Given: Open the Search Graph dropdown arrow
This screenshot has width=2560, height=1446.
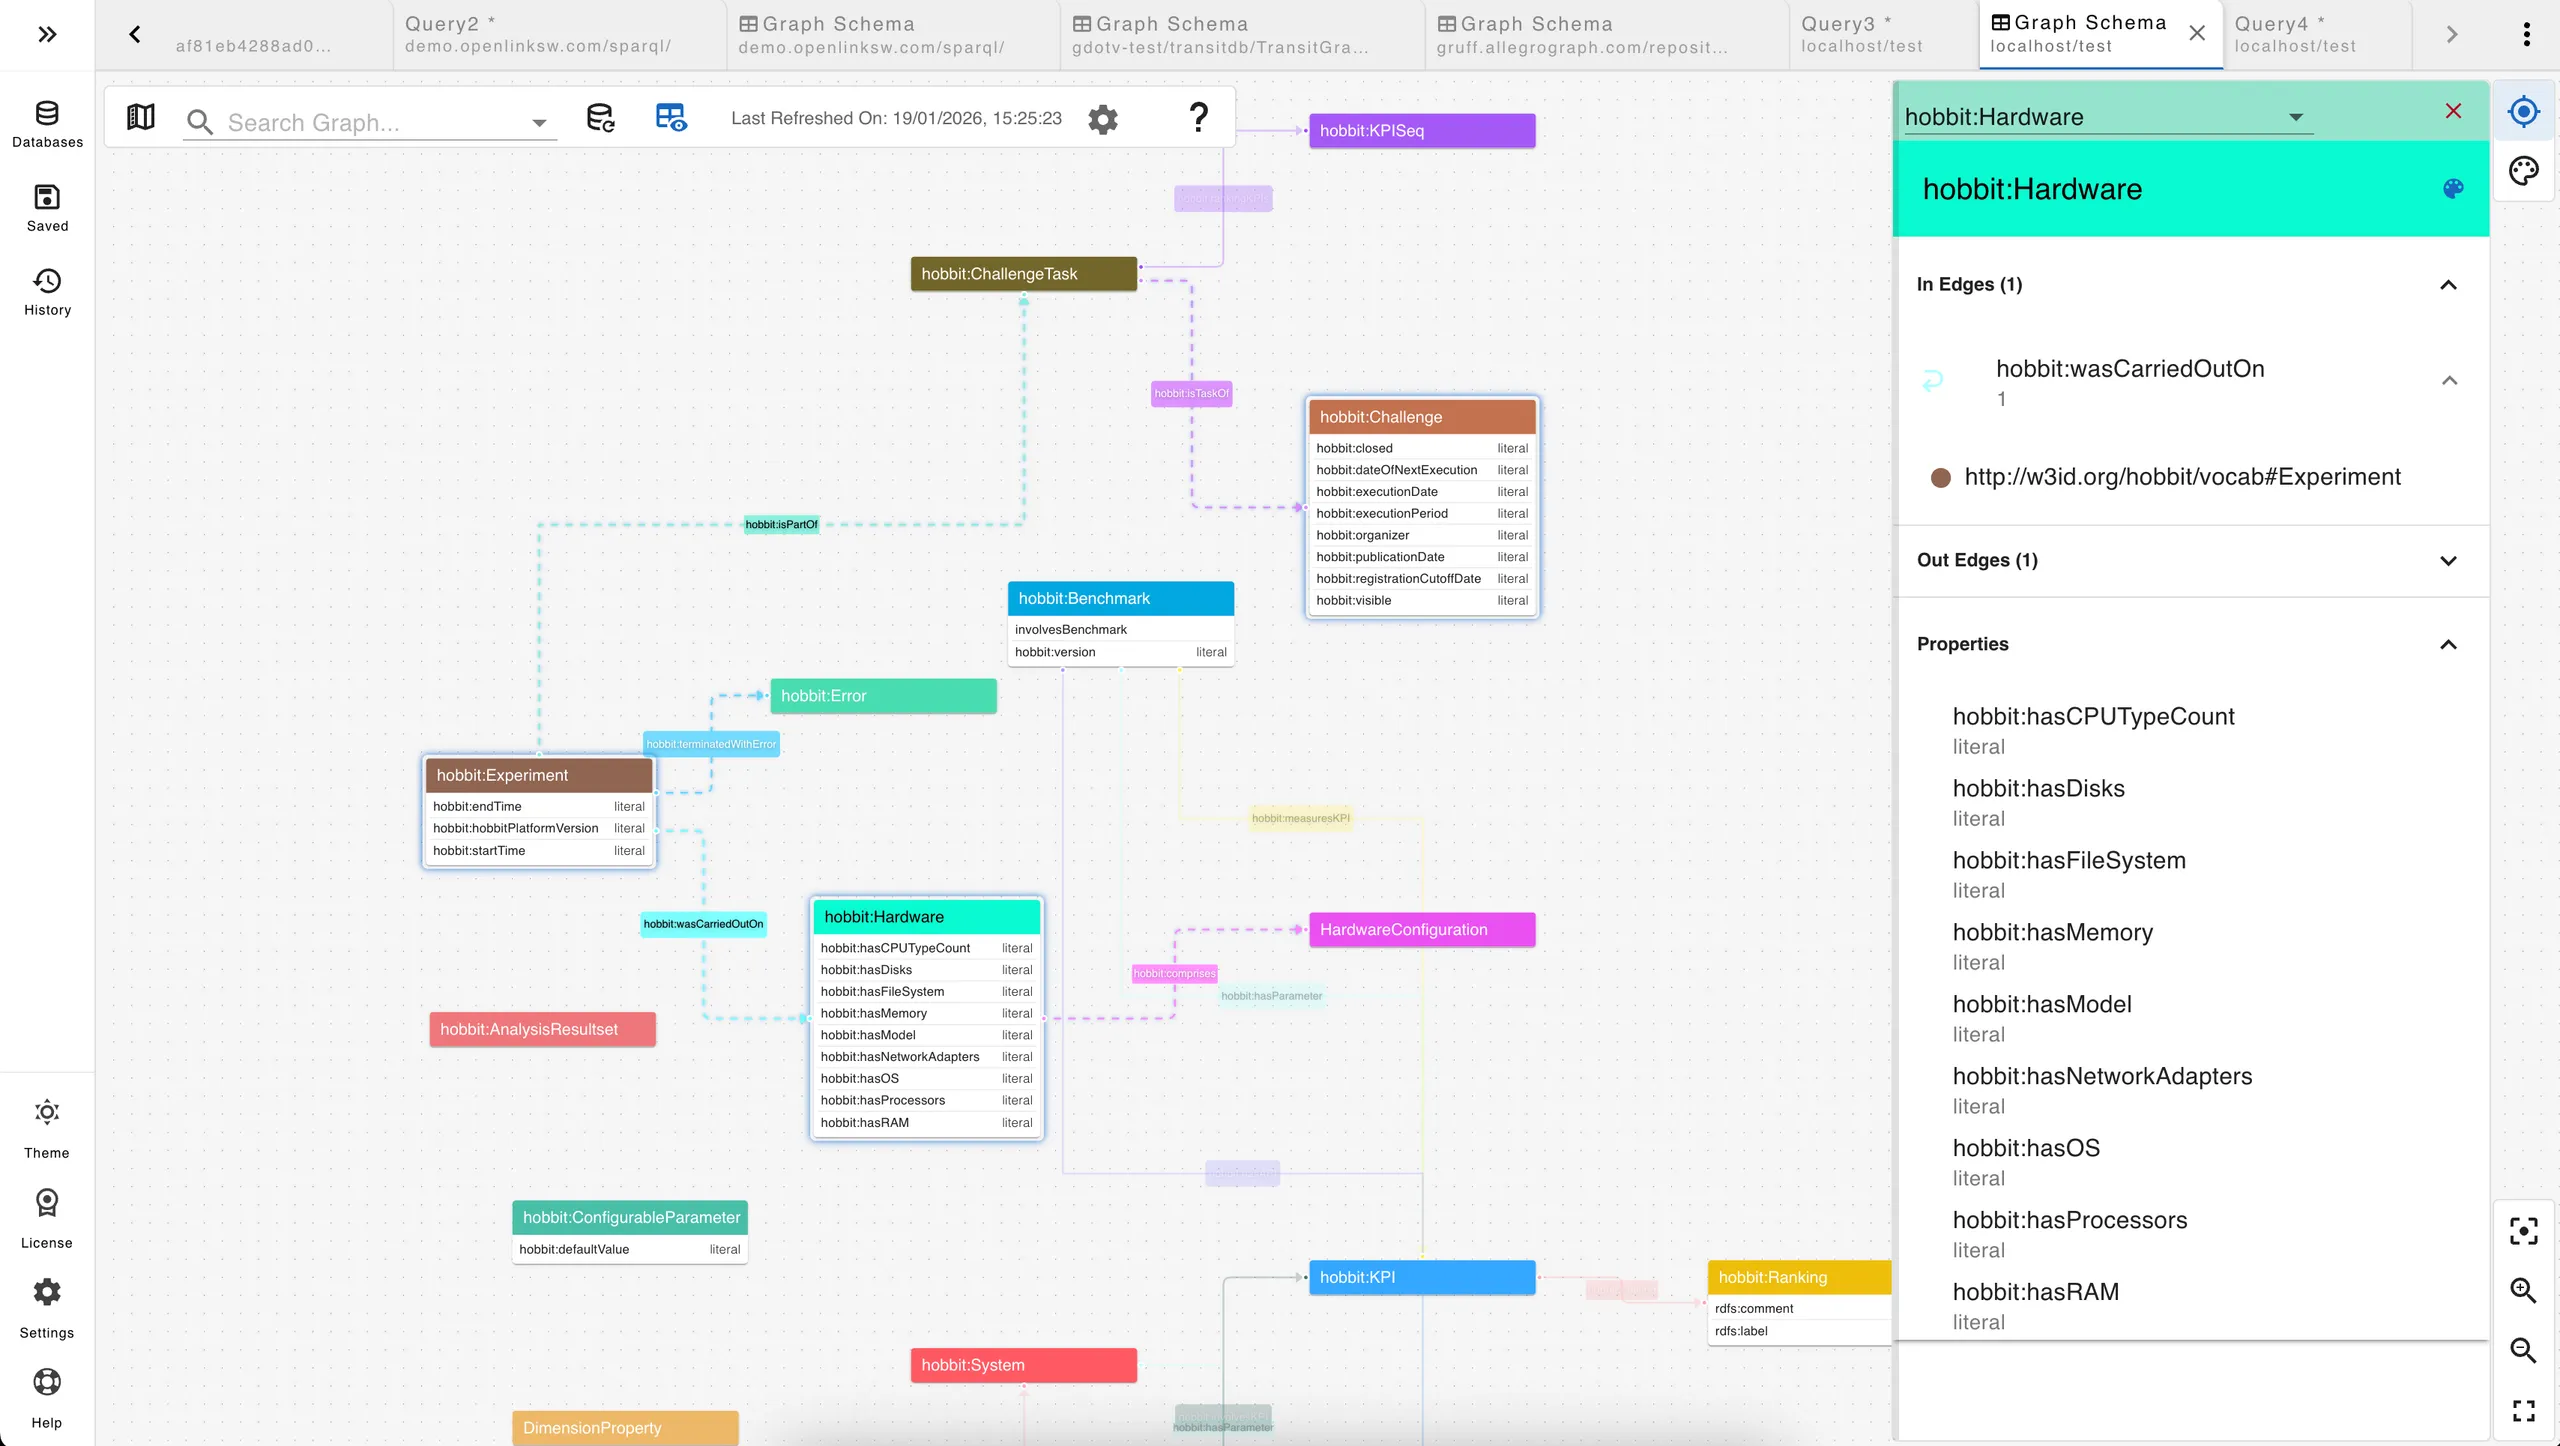Looking at the screenshot, I should point(539,123).
